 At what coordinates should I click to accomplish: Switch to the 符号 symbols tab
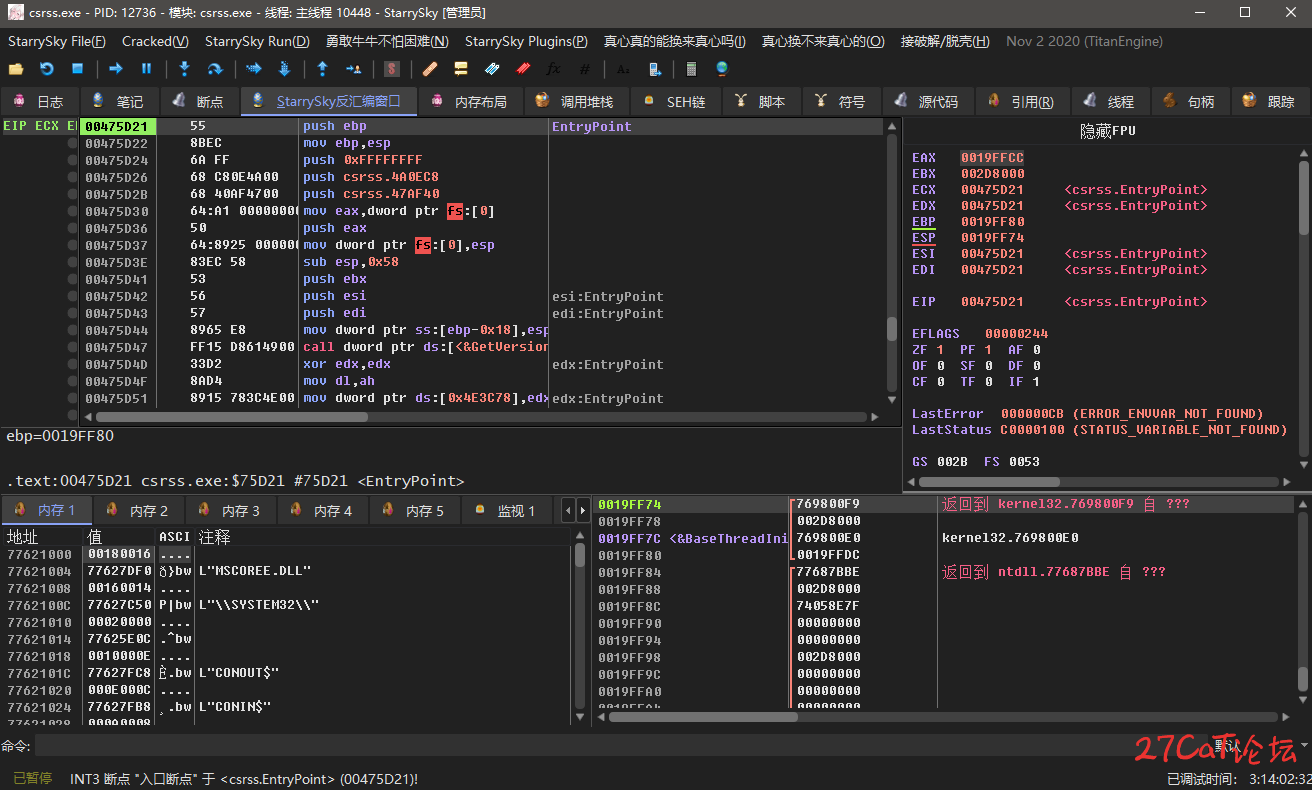(x=841, y=101)
